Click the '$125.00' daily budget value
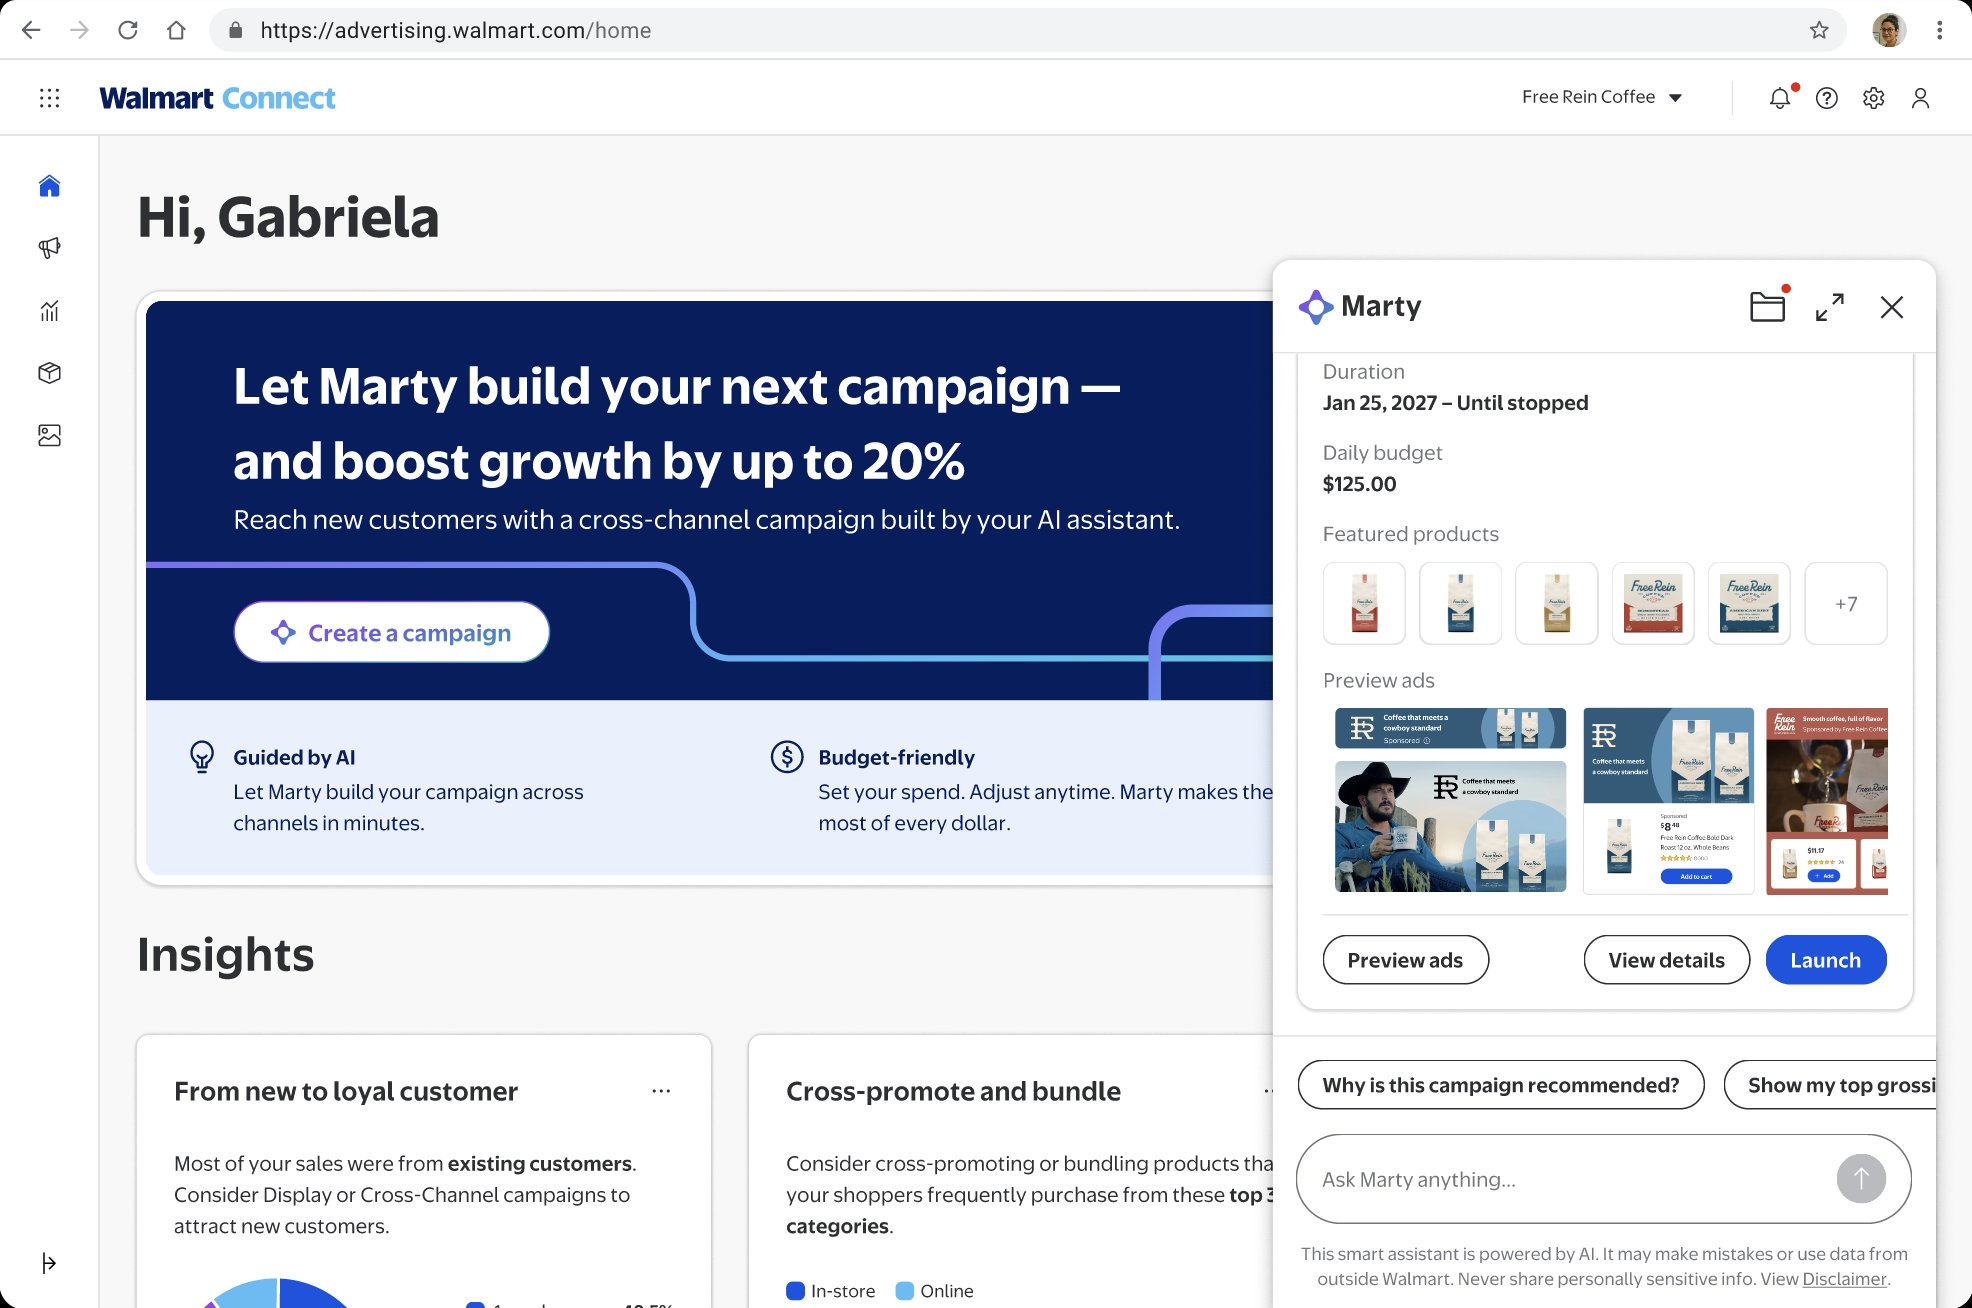The height and width of the screenshot is (1308, 1972). tap(1359, 484)
